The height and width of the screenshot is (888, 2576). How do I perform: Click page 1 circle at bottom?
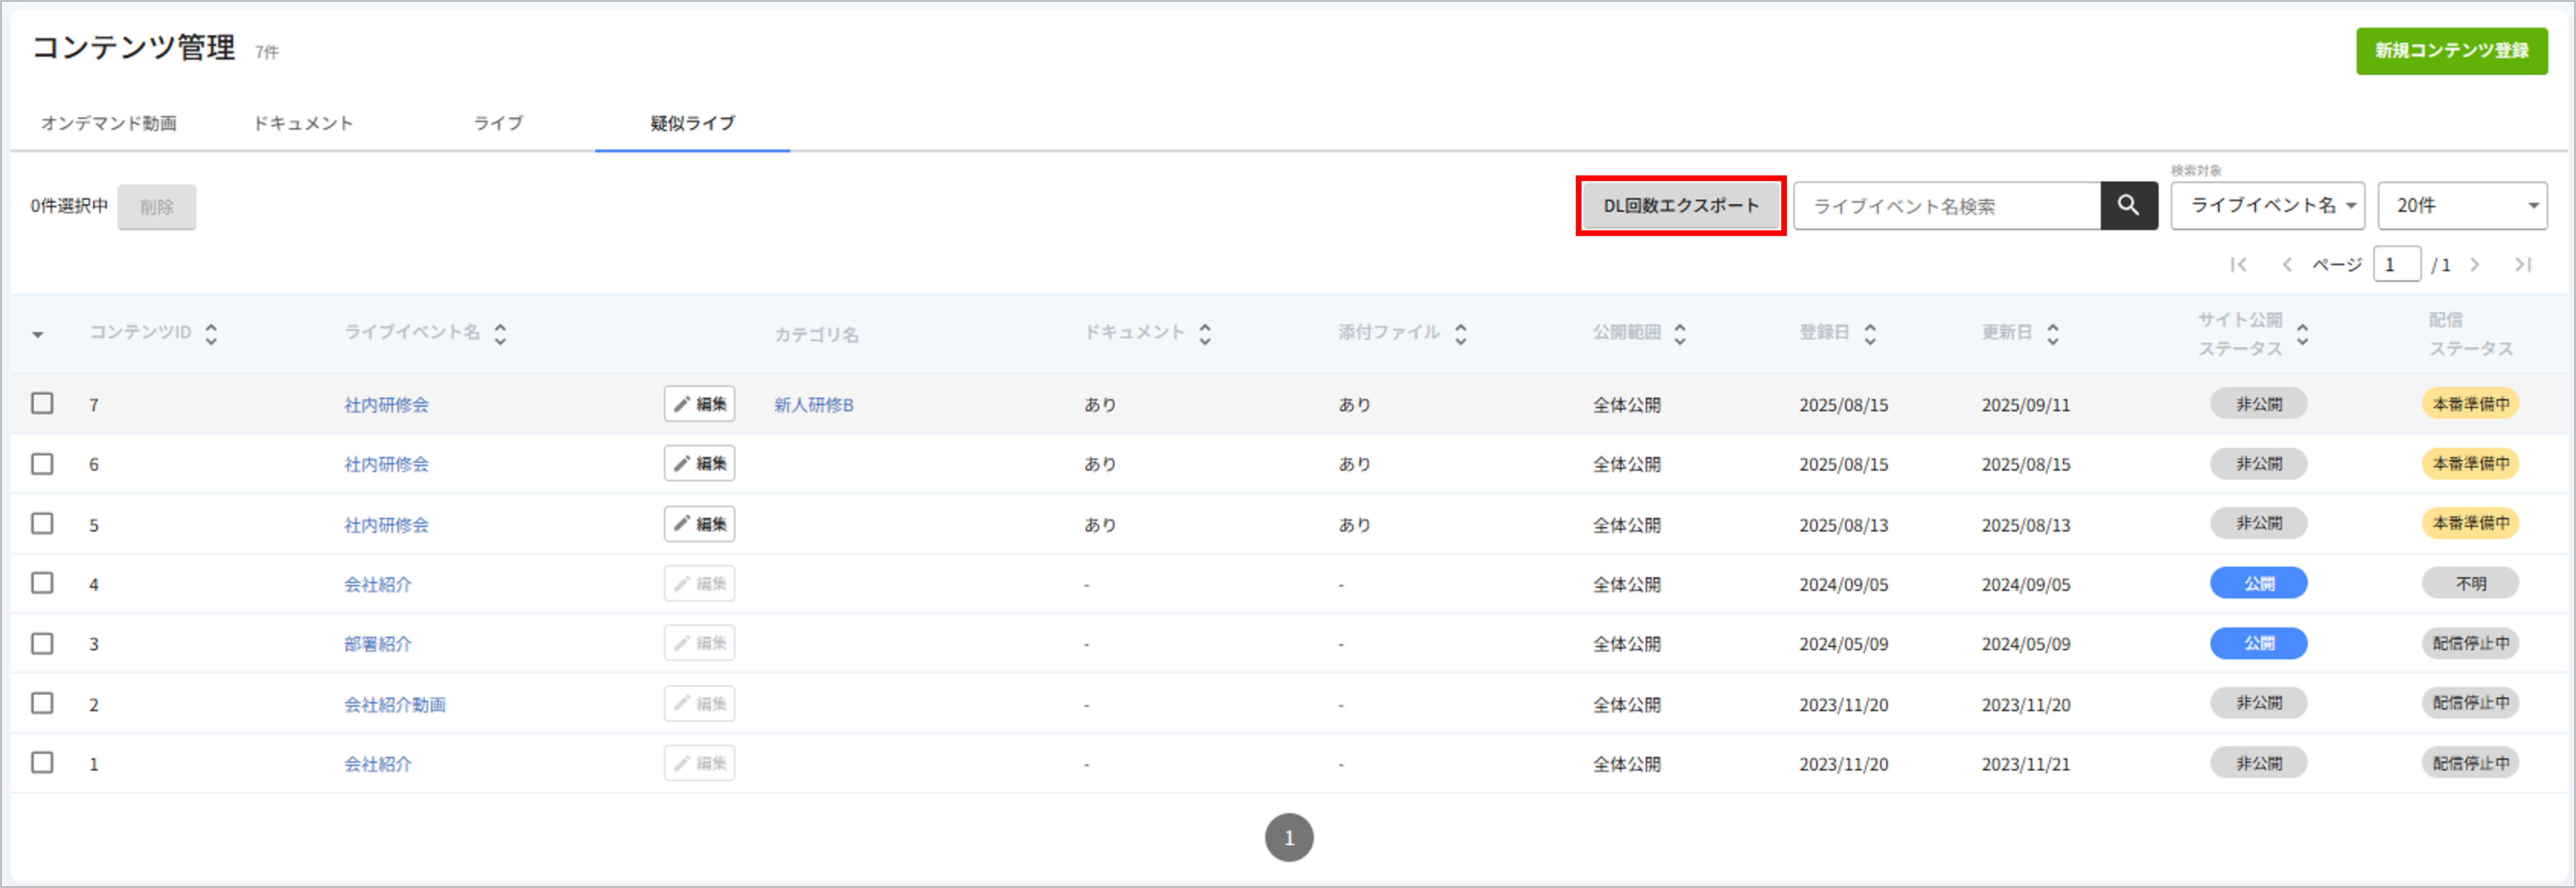click(1289, 837)
